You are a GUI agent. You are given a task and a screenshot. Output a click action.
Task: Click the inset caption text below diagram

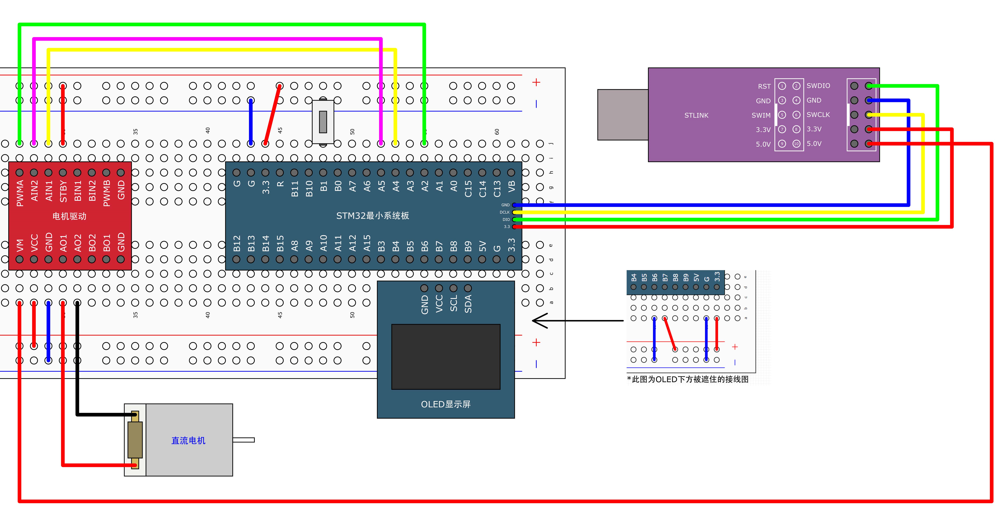688,380
